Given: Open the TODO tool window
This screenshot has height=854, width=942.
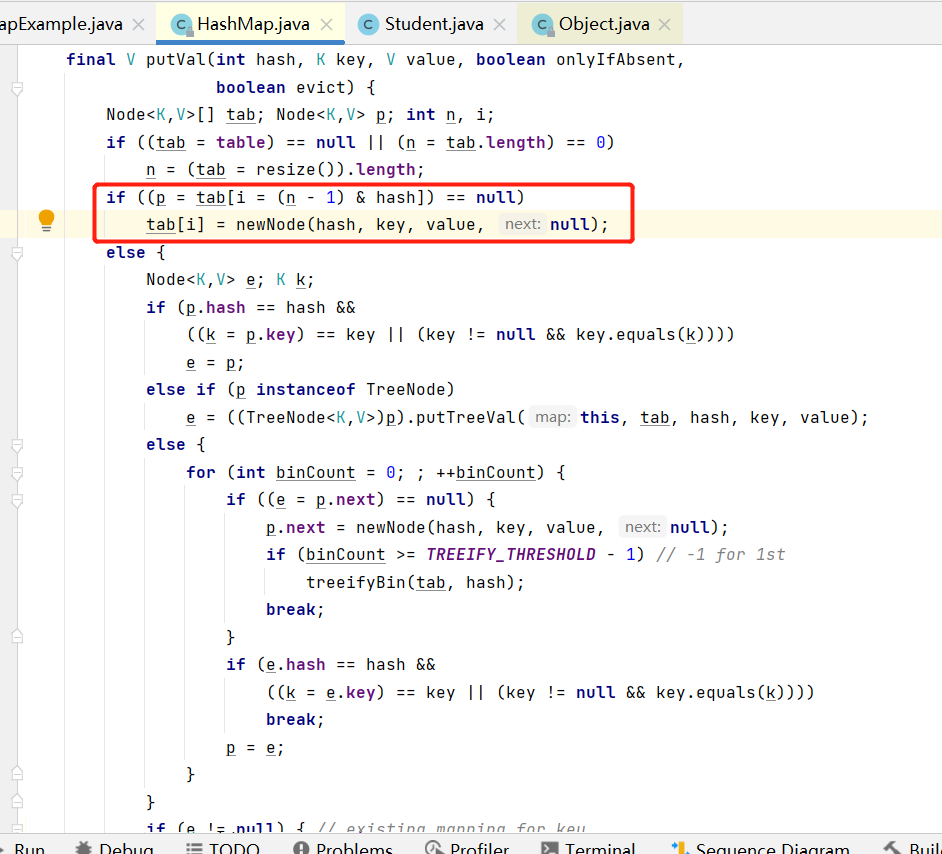Looking at the screenshot, I should click(223, 848).
